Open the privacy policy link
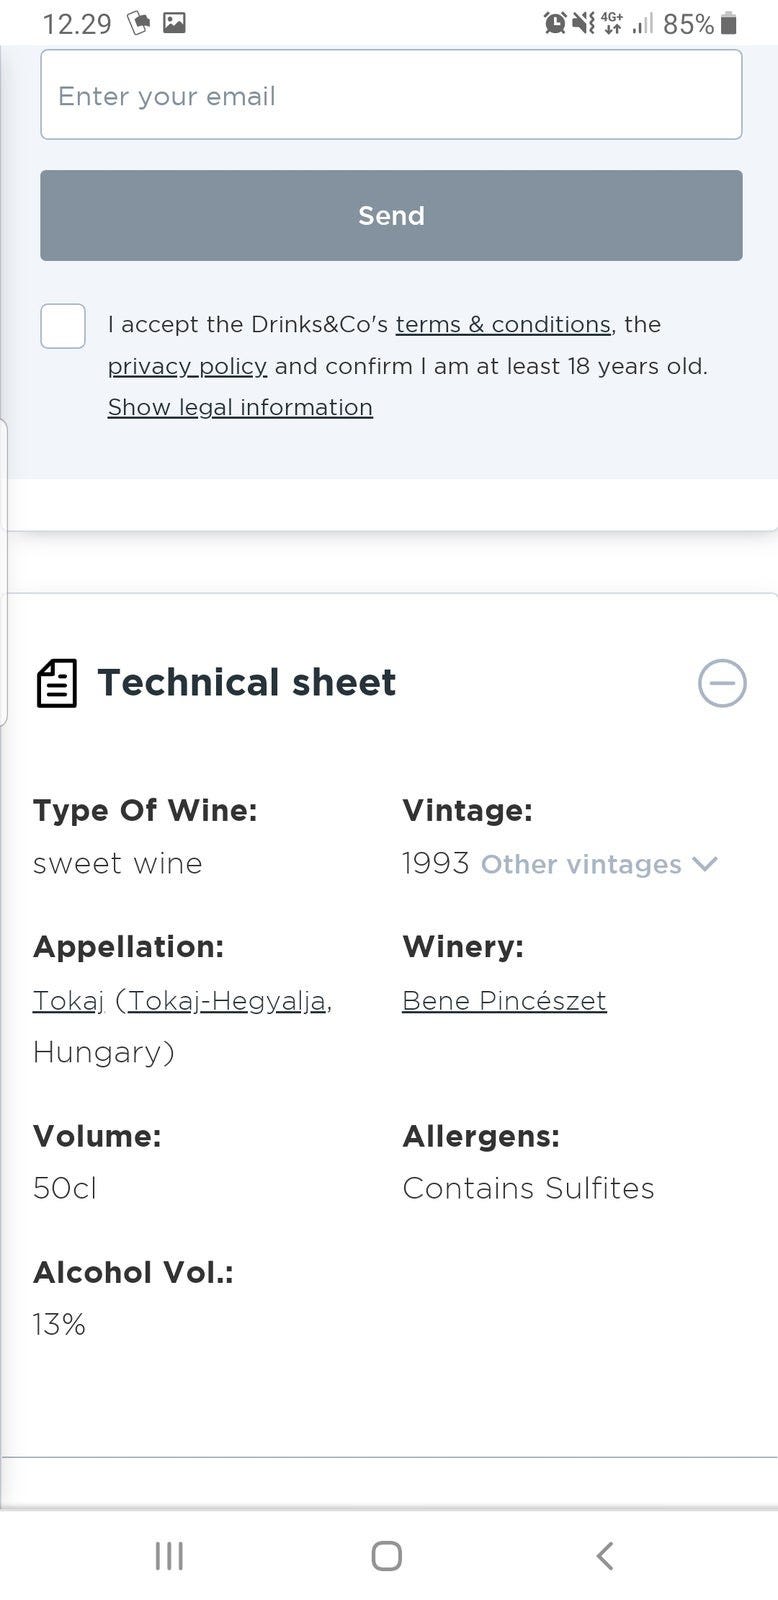Image resolution: width=778 pixels, height=1600 pixels. point(187,366)
